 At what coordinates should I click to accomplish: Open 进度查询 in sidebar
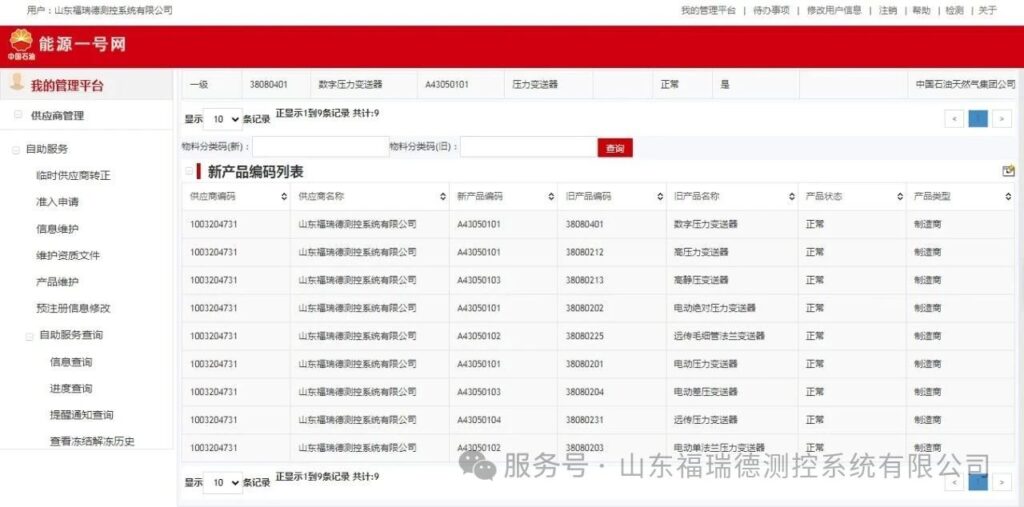point(71,388)
